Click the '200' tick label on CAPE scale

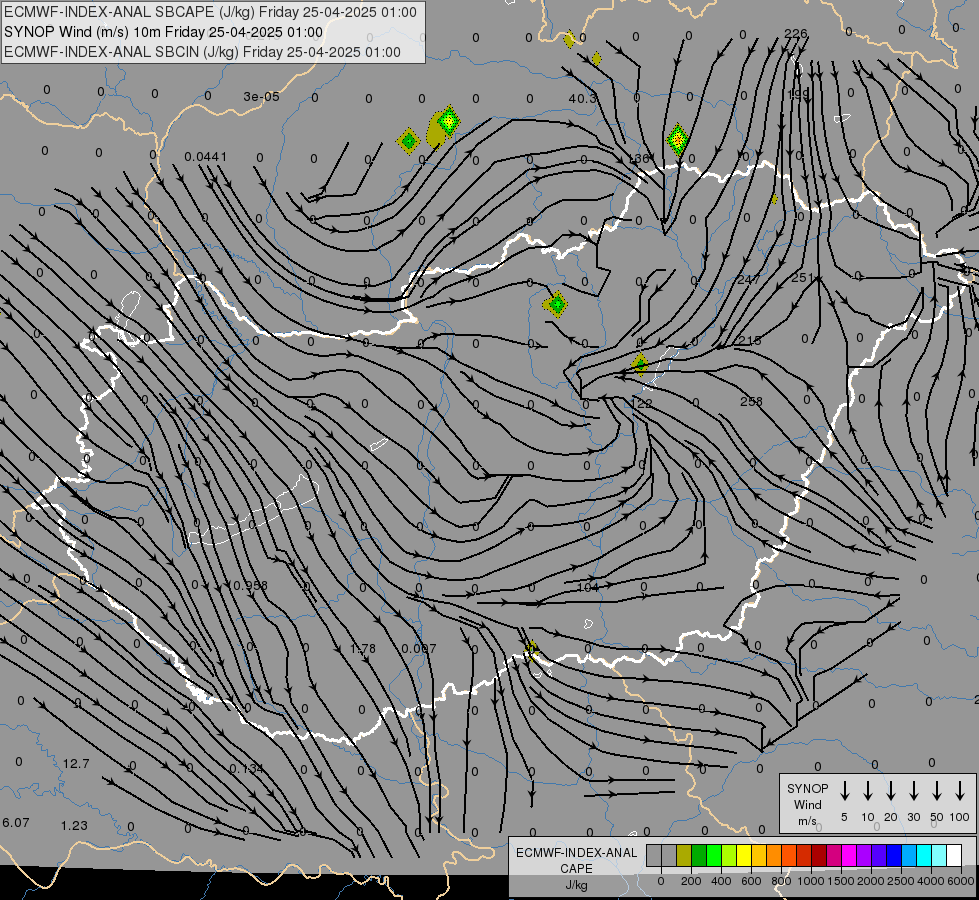tap(691, 881)
